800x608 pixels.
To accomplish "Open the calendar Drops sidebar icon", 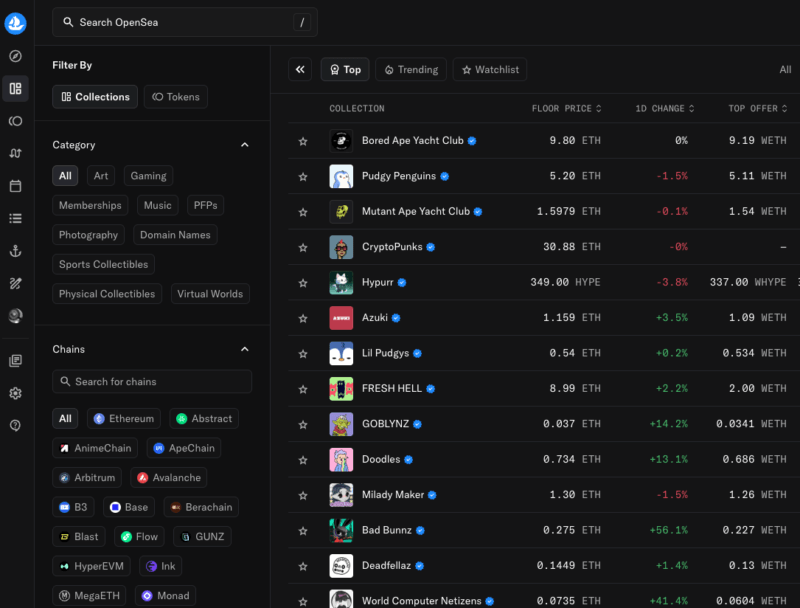I will coord(15,186).
